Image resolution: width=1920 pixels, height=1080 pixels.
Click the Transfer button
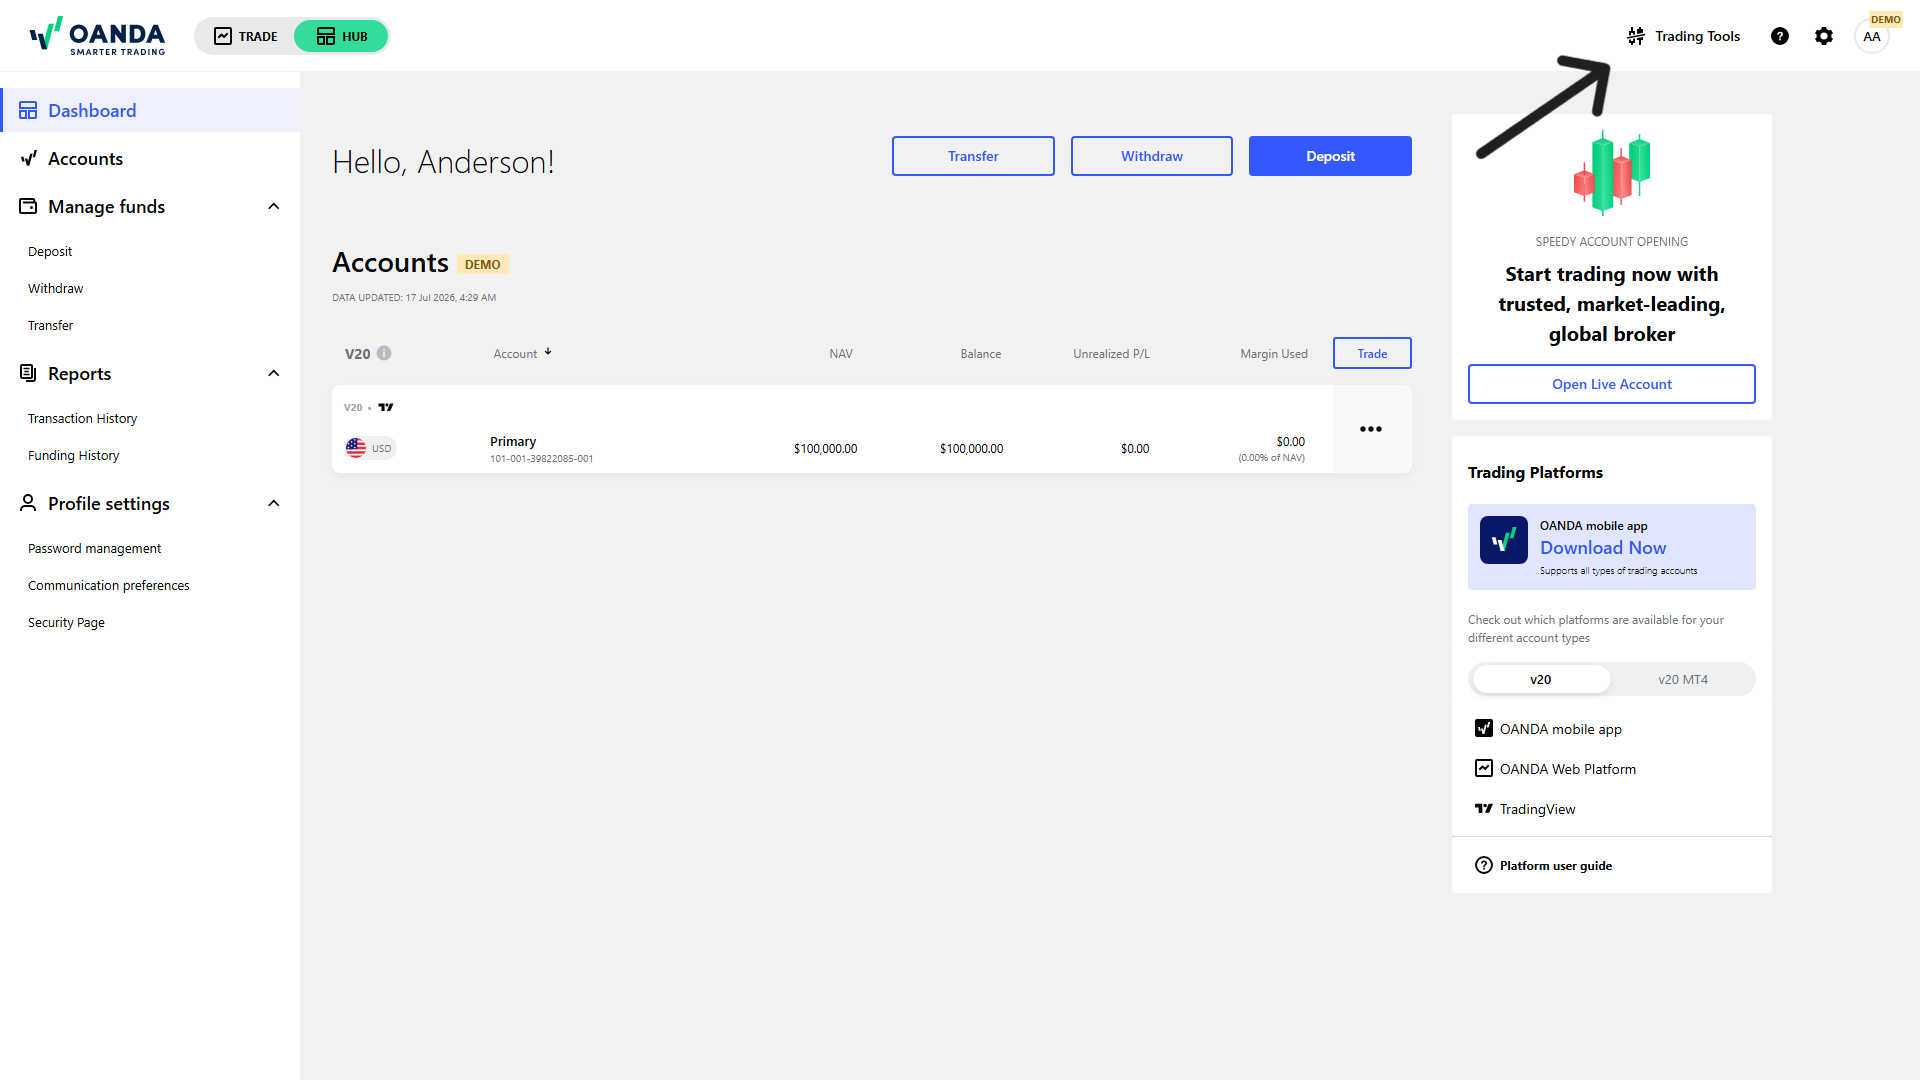(x=973, y=156)
